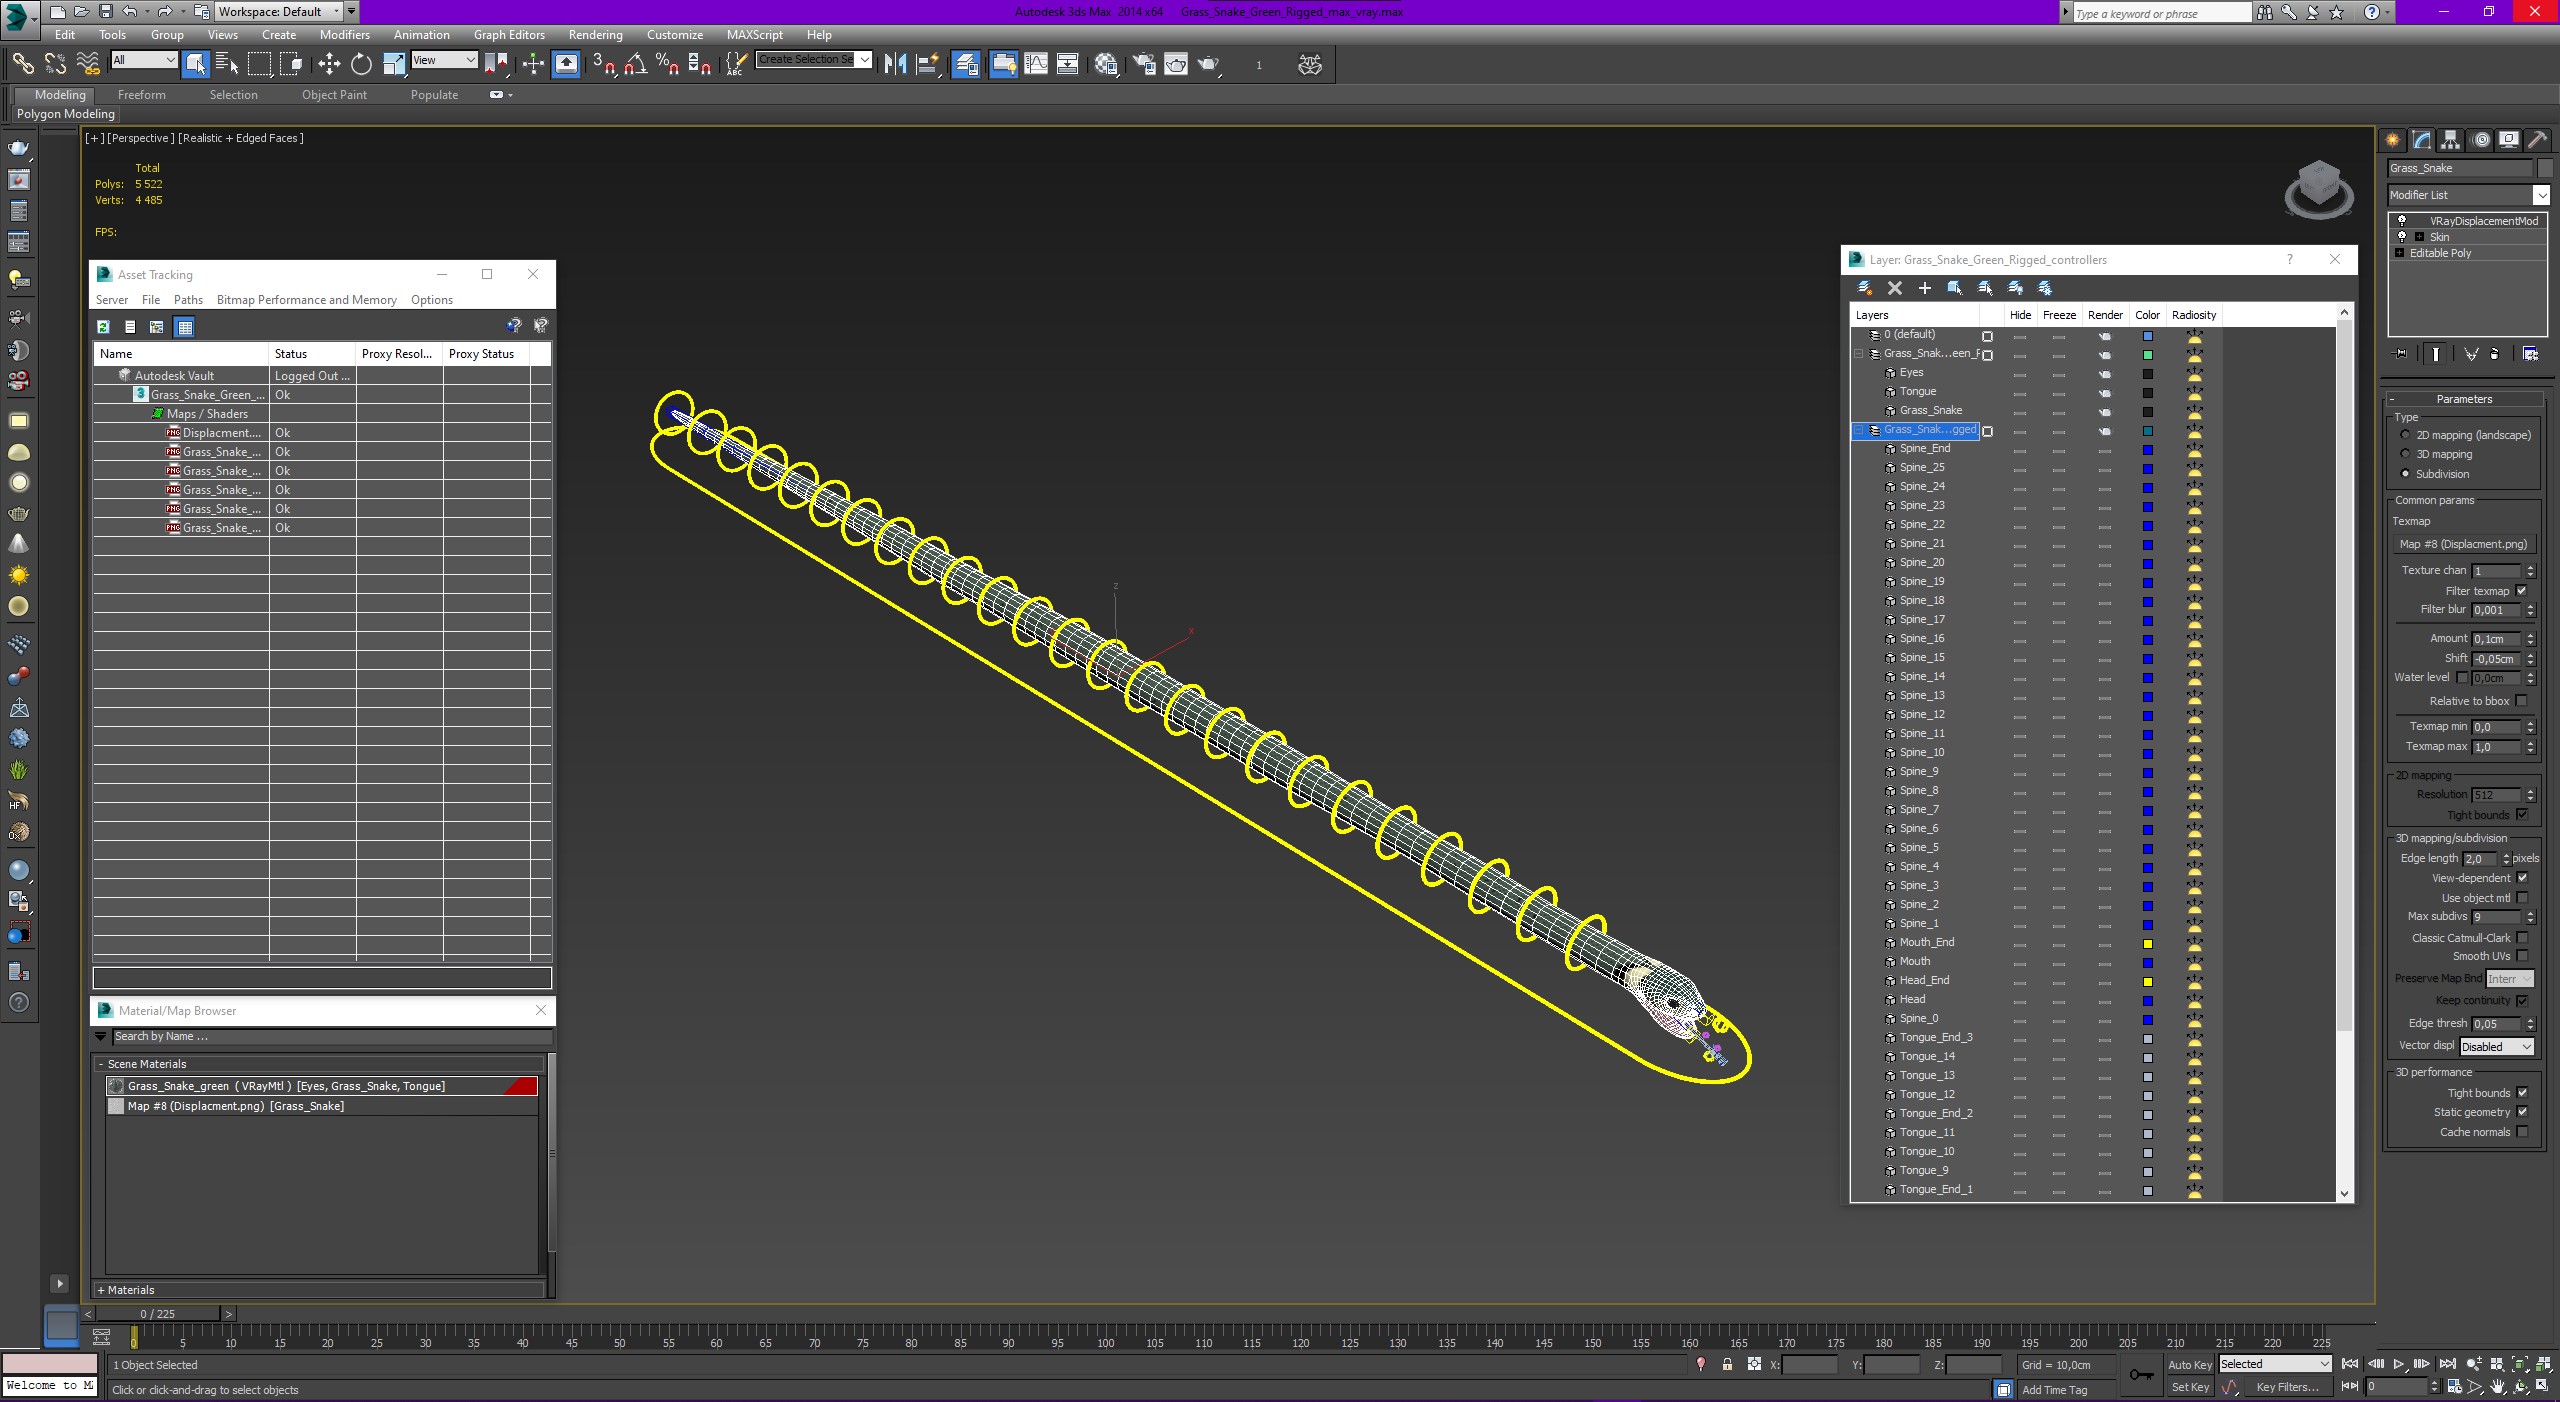
Task: Open the Curve Editor from toolbar
Action: click(x=1036, y=64)
